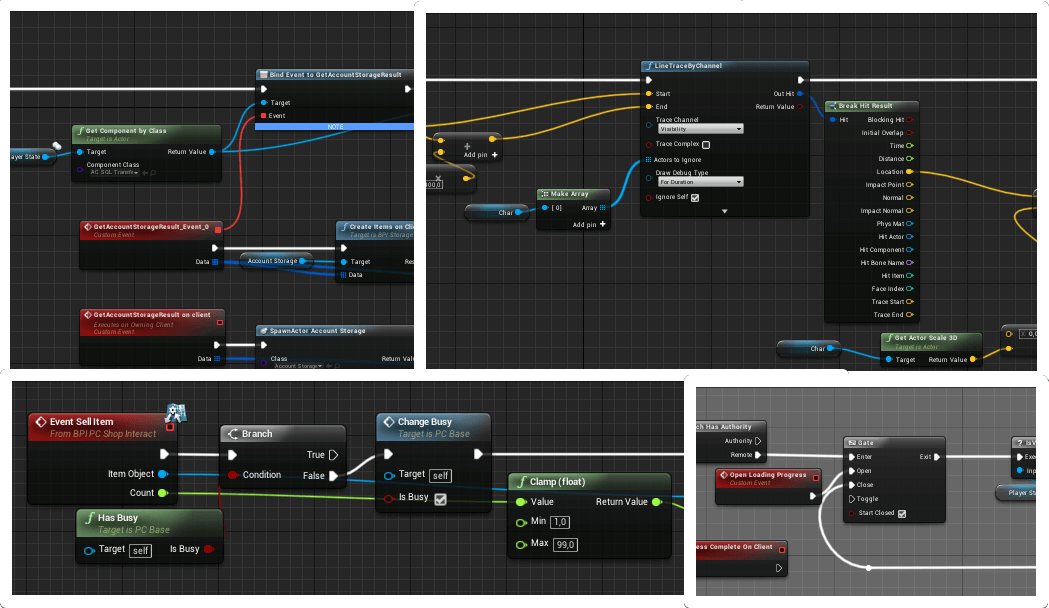Select the Gate node header
1049x608 pixels.
click(x=894, y=443)
